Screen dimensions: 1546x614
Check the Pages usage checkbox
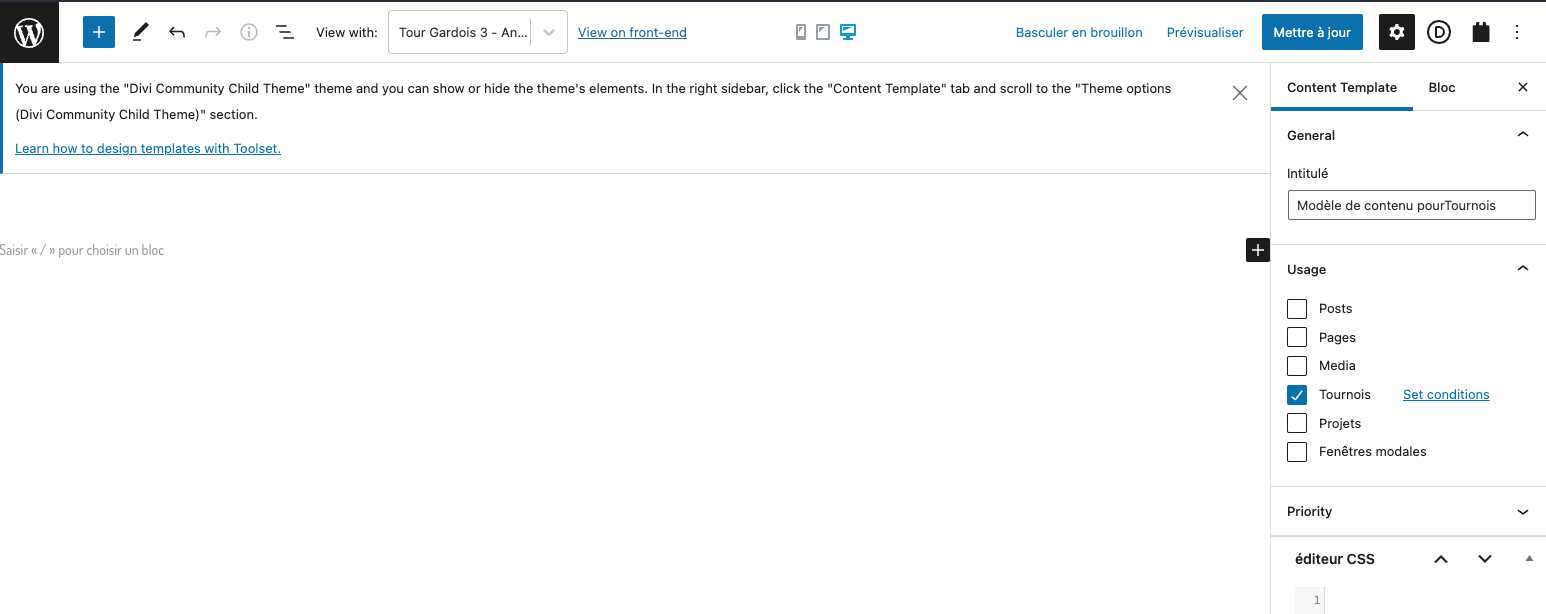[1297, 337]
